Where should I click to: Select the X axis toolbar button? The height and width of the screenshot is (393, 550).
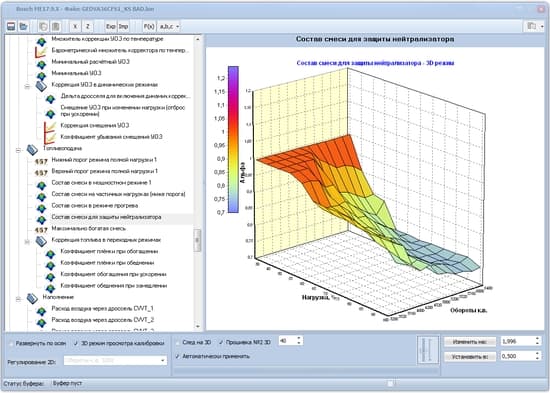(x=75, y=26)
